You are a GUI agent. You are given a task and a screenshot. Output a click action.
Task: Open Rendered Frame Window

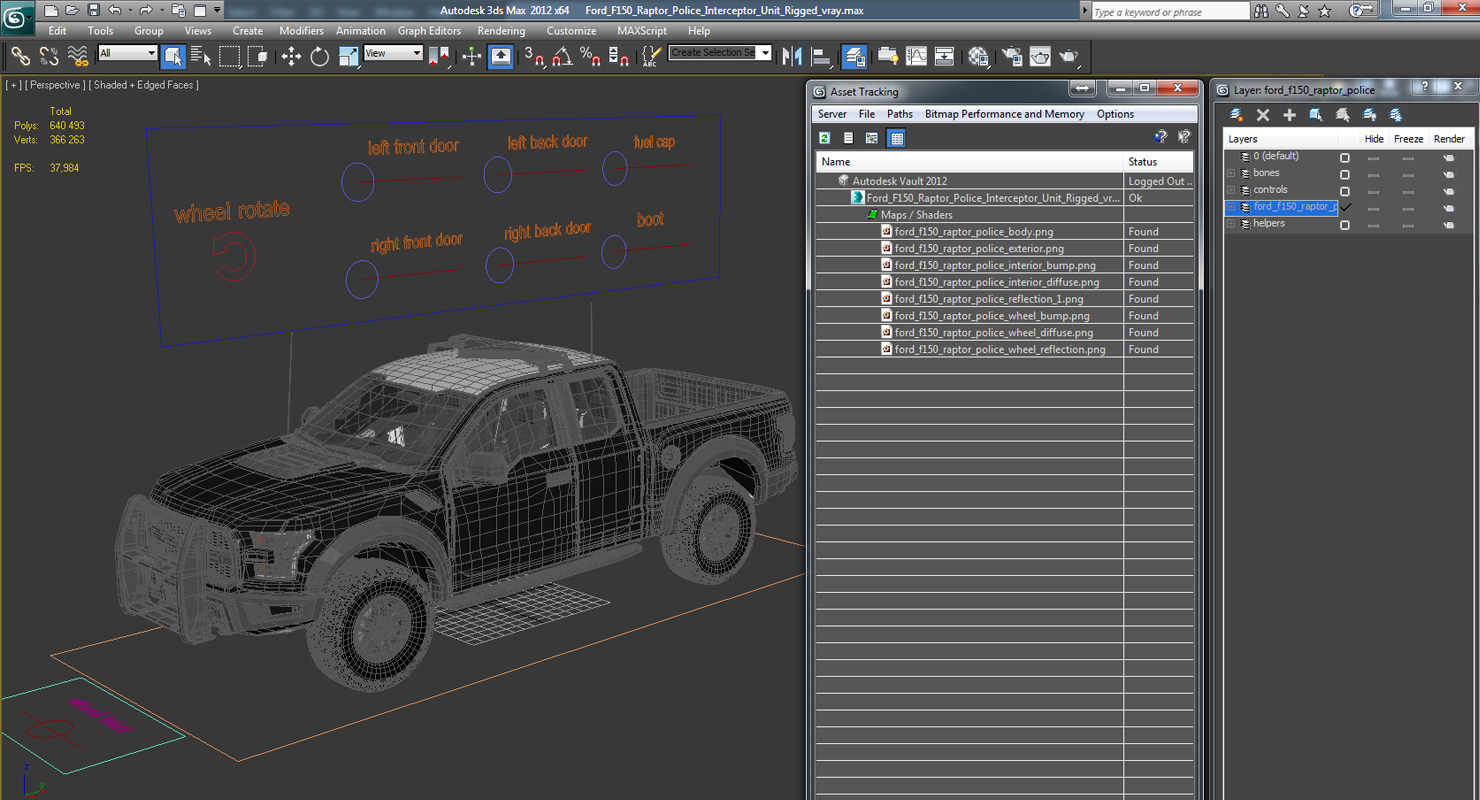coord(1040,56)
